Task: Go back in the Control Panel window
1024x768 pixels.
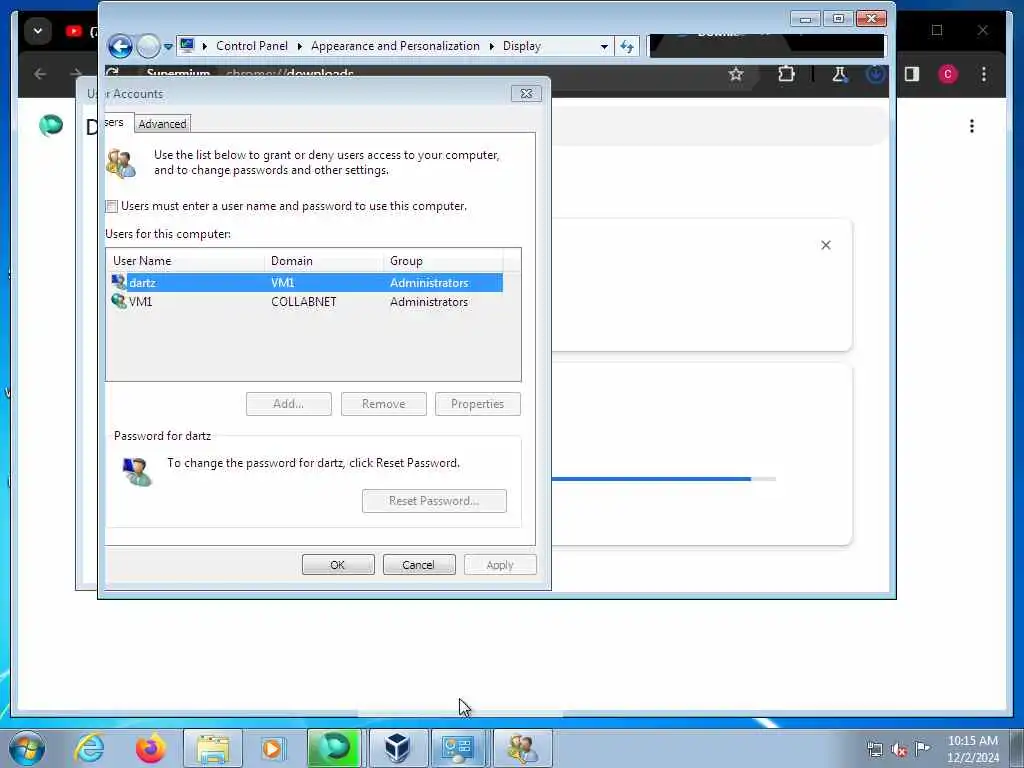Action: click(120, 46)
